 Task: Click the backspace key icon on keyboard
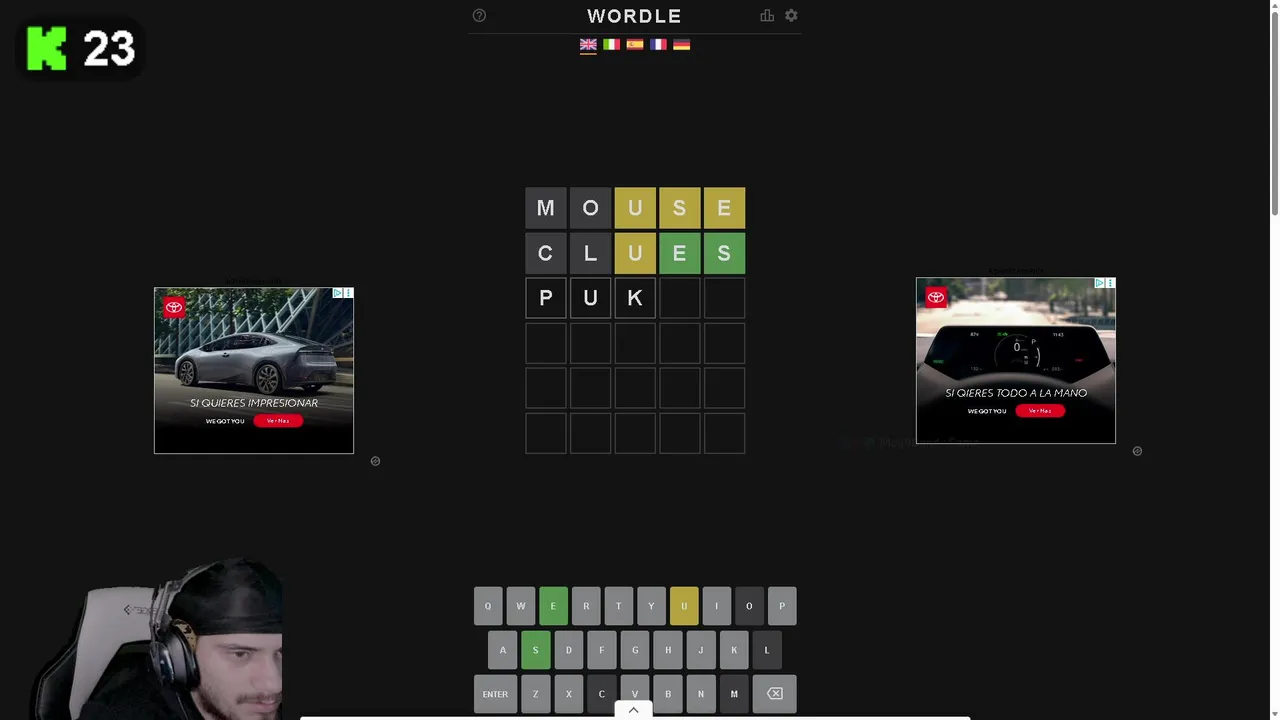pos(775,693)
